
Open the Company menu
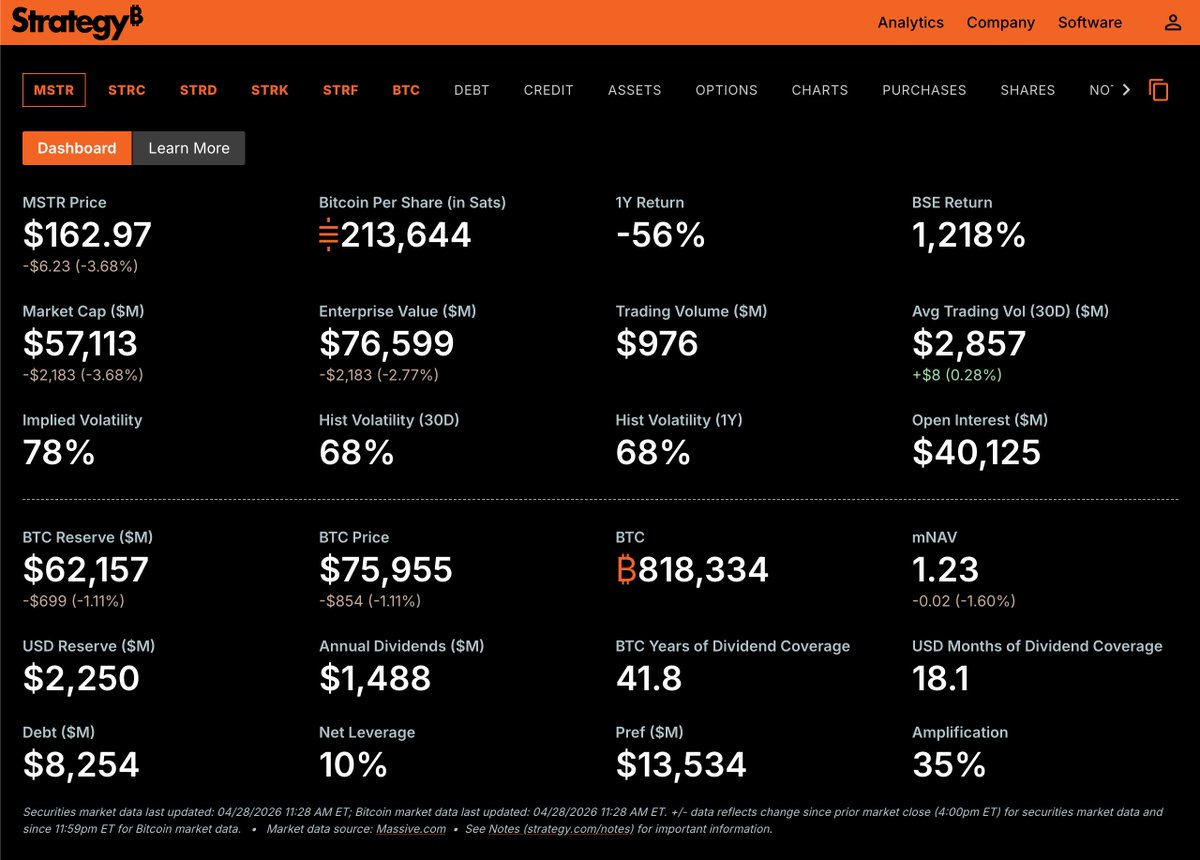click(x=1000, y=22)
